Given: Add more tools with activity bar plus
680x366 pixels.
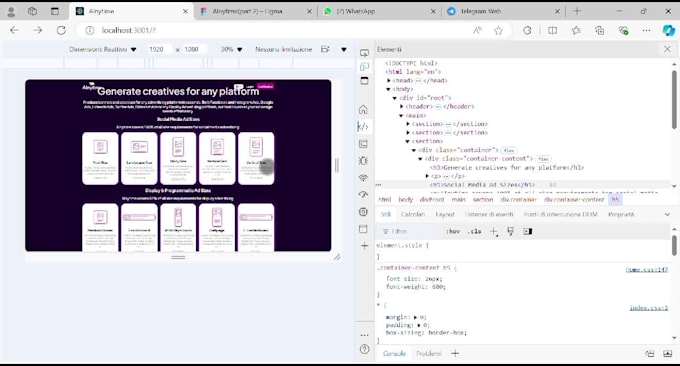Looking at the screenshot, I should pos(364,246).
